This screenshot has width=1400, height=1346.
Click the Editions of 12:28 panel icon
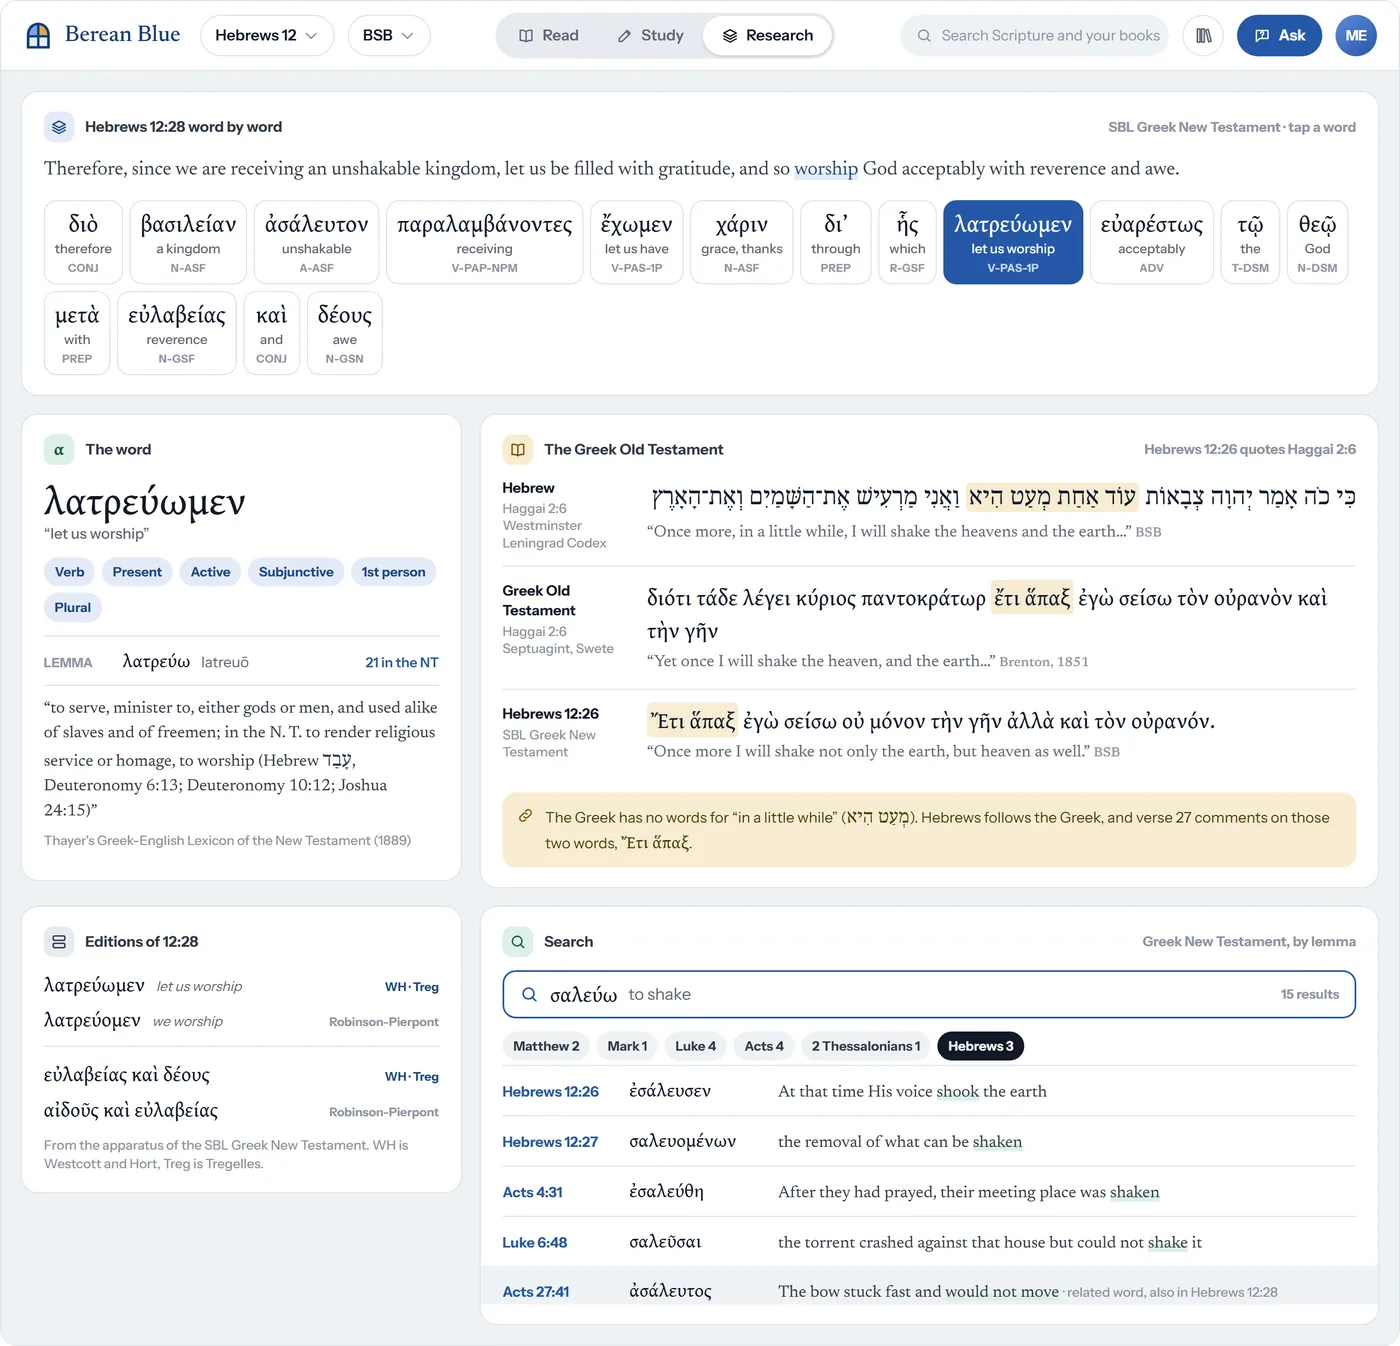(x=59, y=942)
